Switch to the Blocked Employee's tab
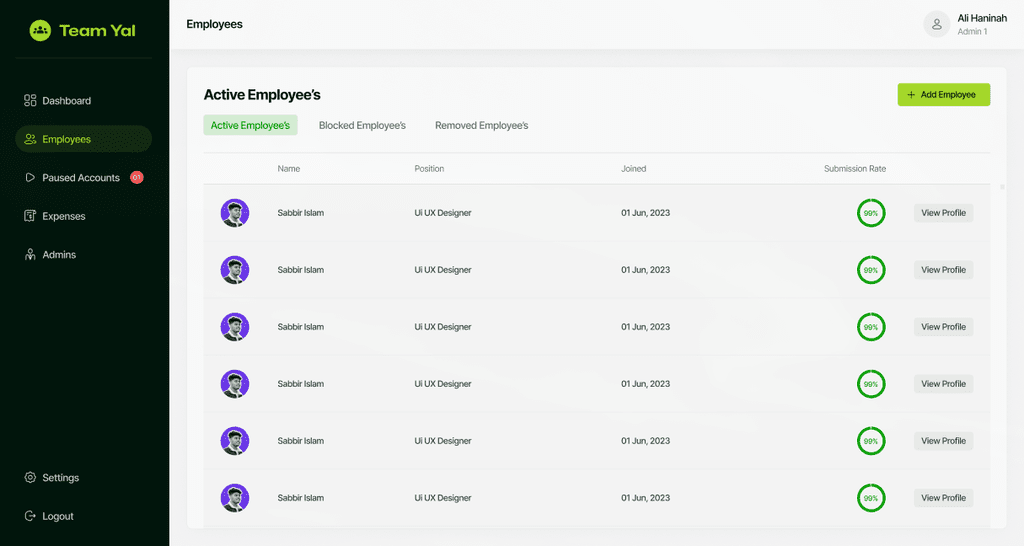 click(362, 126)
